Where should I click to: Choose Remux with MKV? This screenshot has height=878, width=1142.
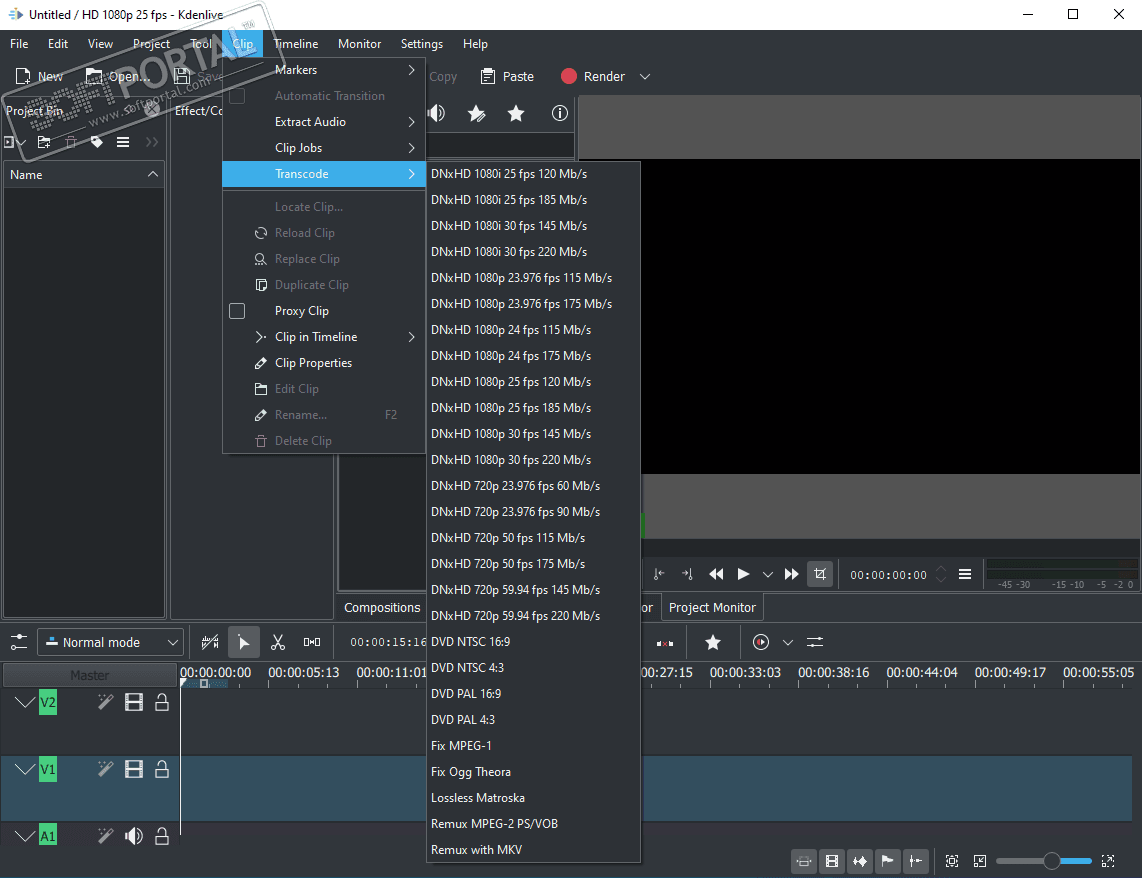point(533,850)
